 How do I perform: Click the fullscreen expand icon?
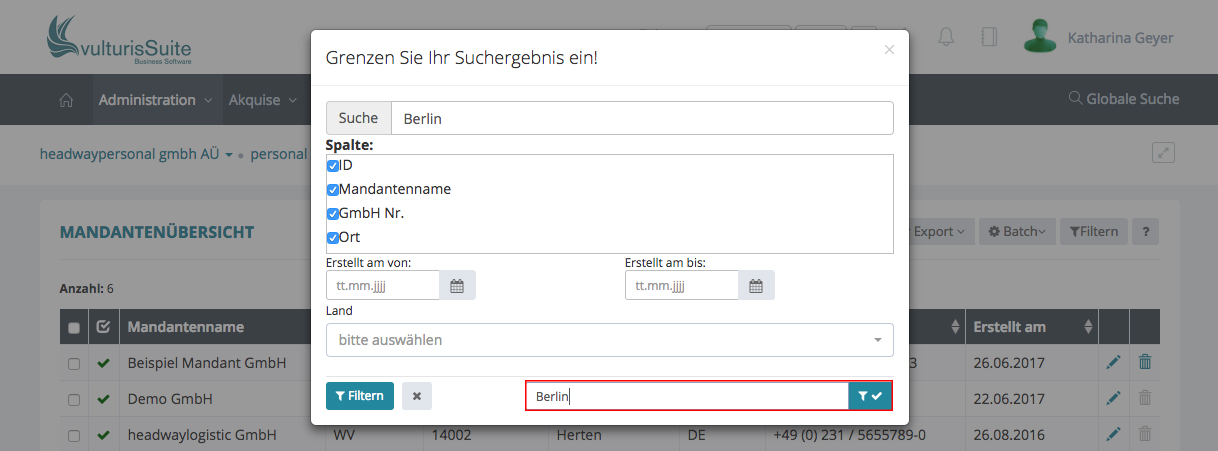click(x=1163, y=153)
